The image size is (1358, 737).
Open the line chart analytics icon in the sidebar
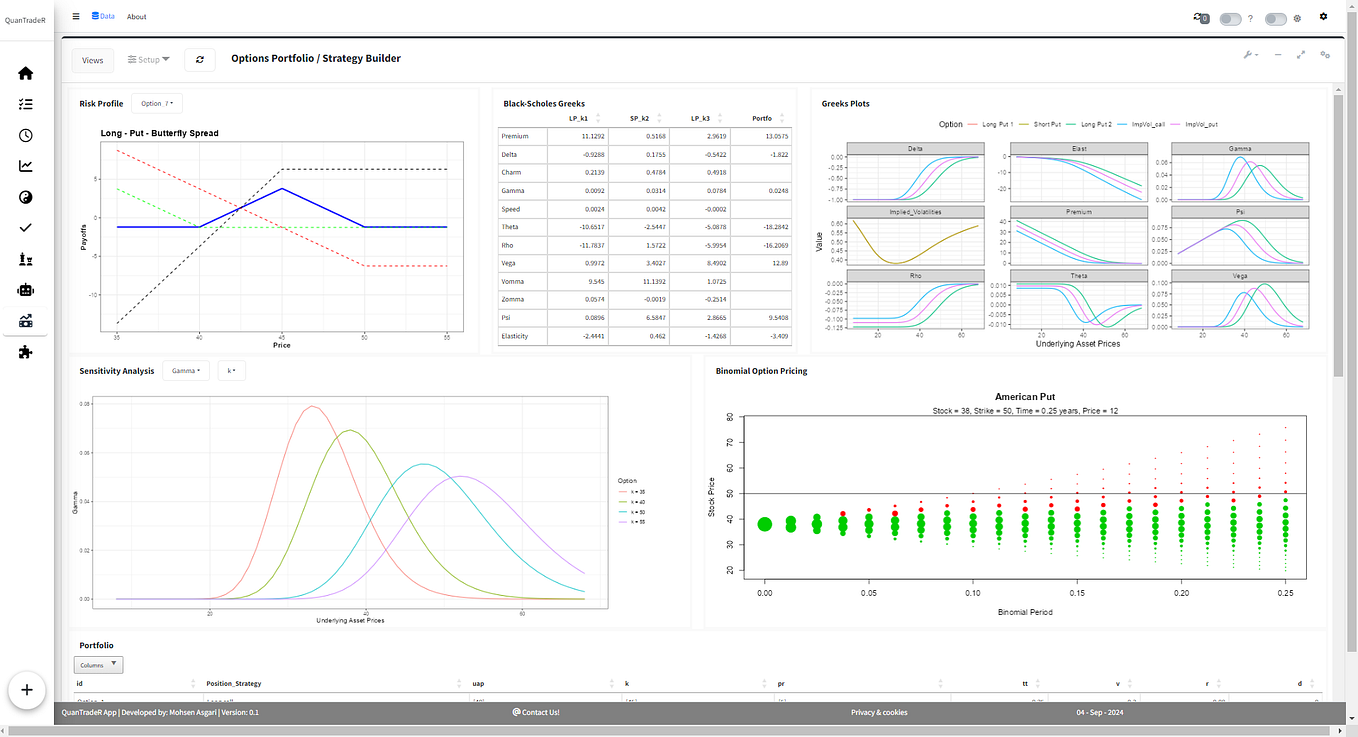(25, 166)
